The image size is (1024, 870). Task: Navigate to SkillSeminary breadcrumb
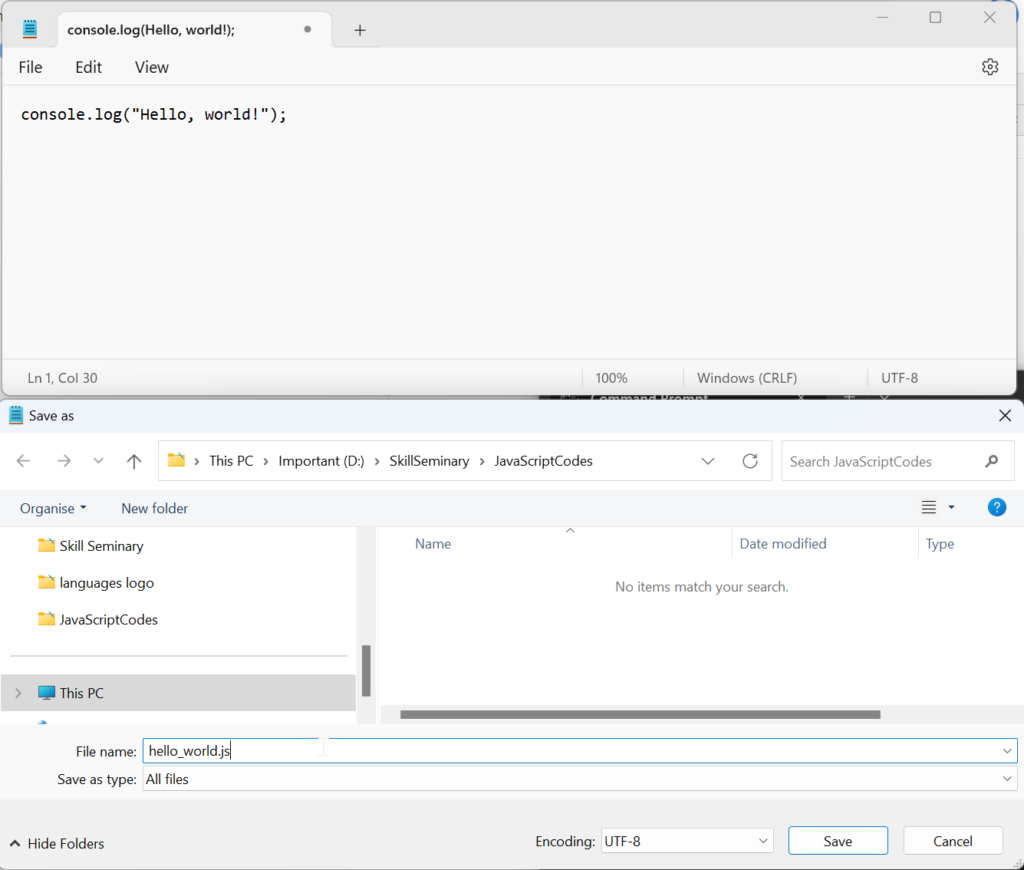point(429,461)
